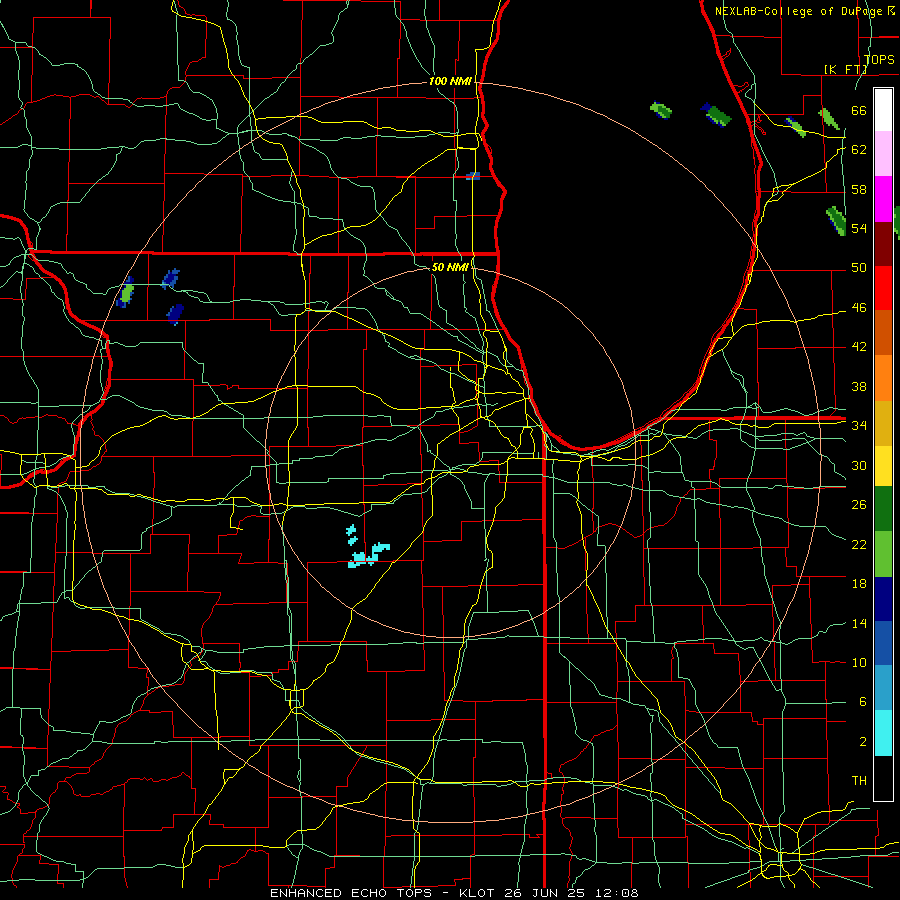Select the orange swatch near 38

coord(883,377)
